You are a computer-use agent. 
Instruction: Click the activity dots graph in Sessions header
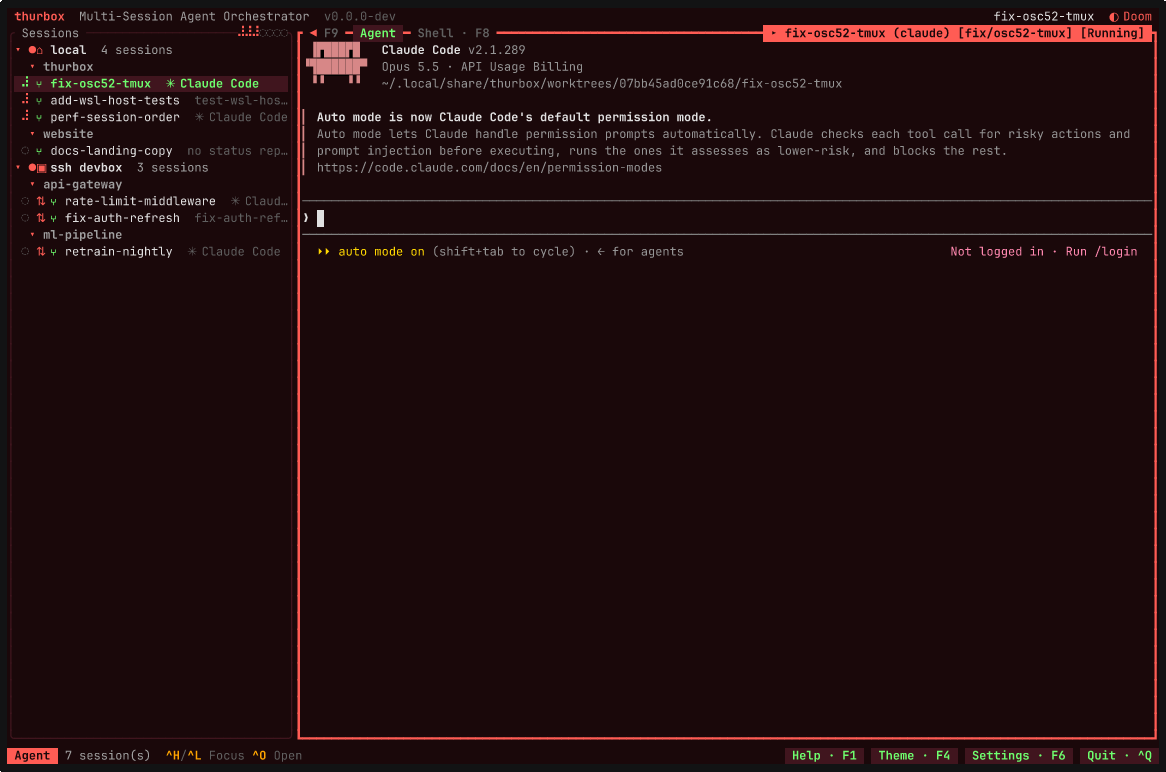pos(263,33)
